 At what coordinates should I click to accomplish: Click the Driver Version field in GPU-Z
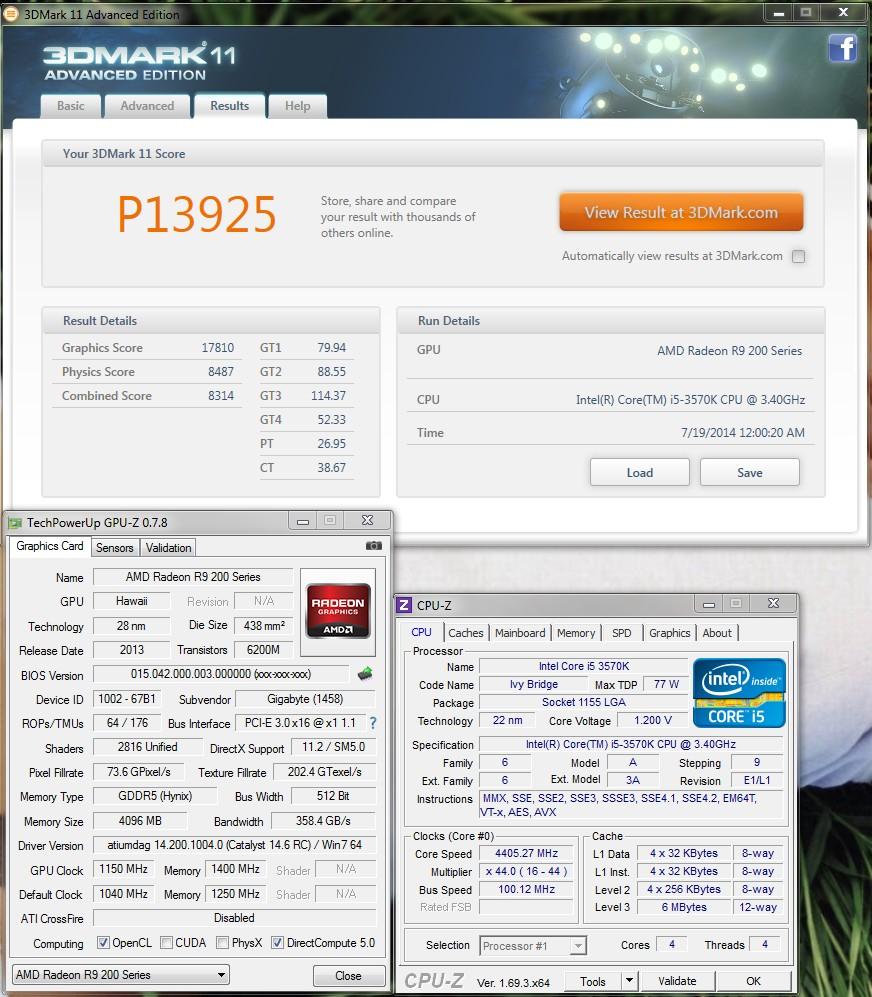tap(234, 844)
